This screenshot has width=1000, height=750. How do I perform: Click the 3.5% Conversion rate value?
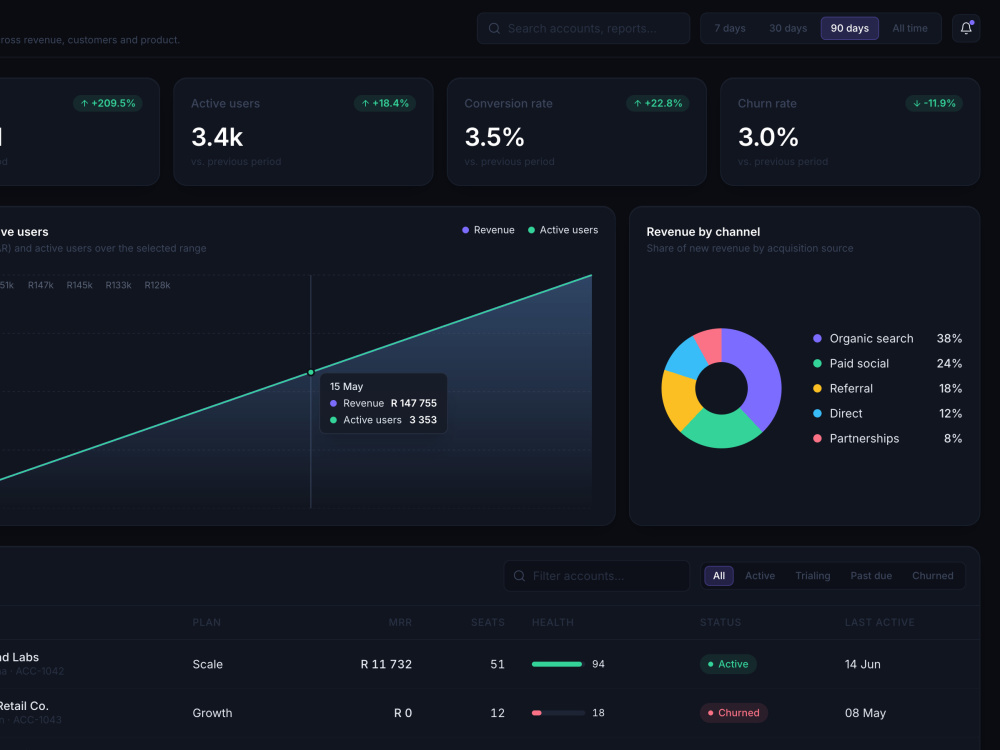pyautogui.click(x=494, y=137)
